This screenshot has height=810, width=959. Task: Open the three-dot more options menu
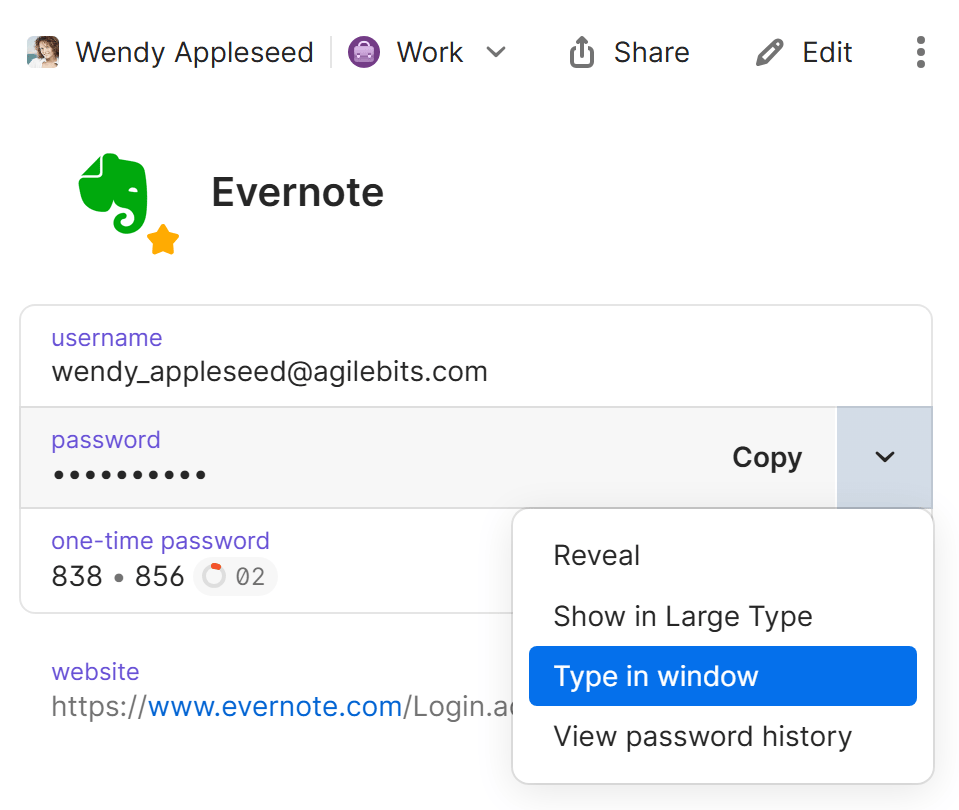point(920,52)
